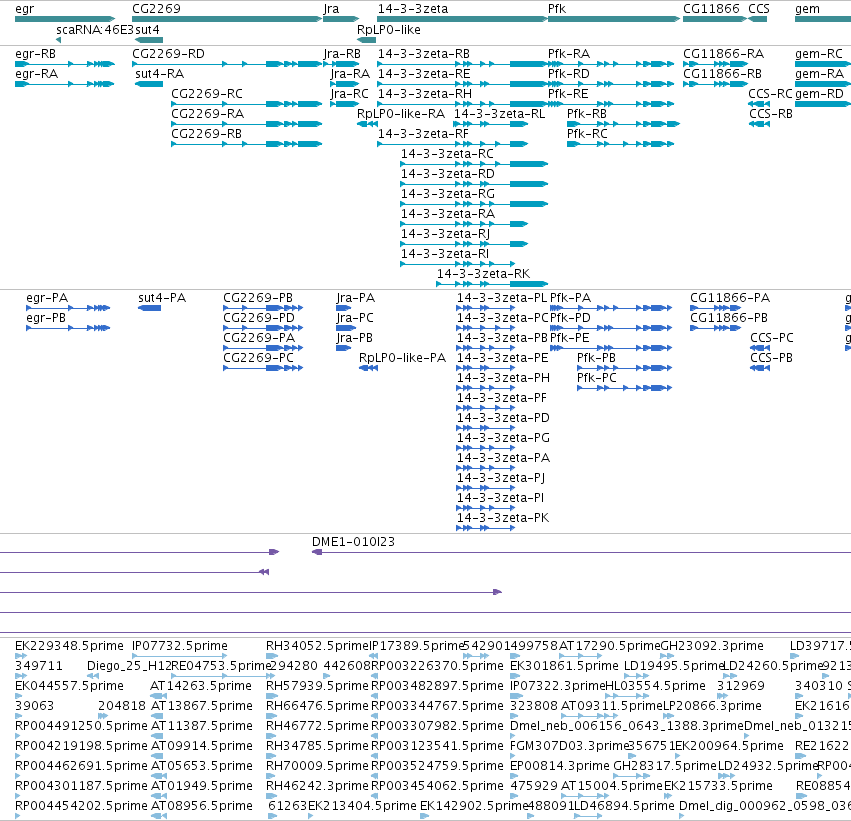Click the 14-3-3zeta-RB transcript
This screenshot has width=851, height=821.
pos(462,64)
